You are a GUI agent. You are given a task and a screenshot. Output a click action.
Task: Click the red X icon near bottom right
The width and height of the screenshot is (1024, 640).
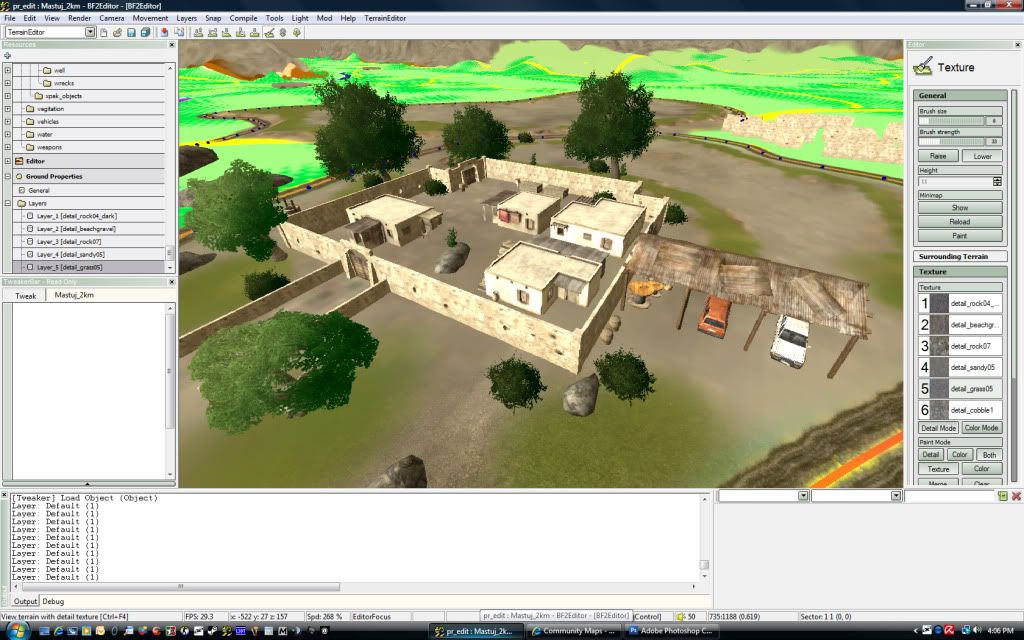pyautogui.click(x=1016, y=496)
